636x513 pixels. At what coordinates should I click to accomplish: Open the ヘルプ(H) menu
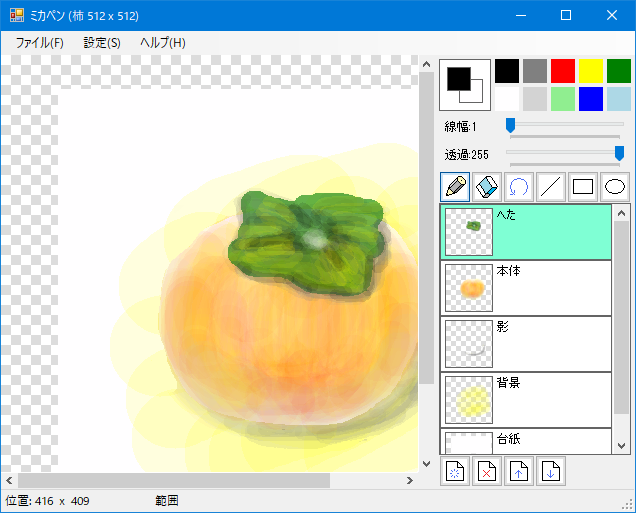[163, 43]
